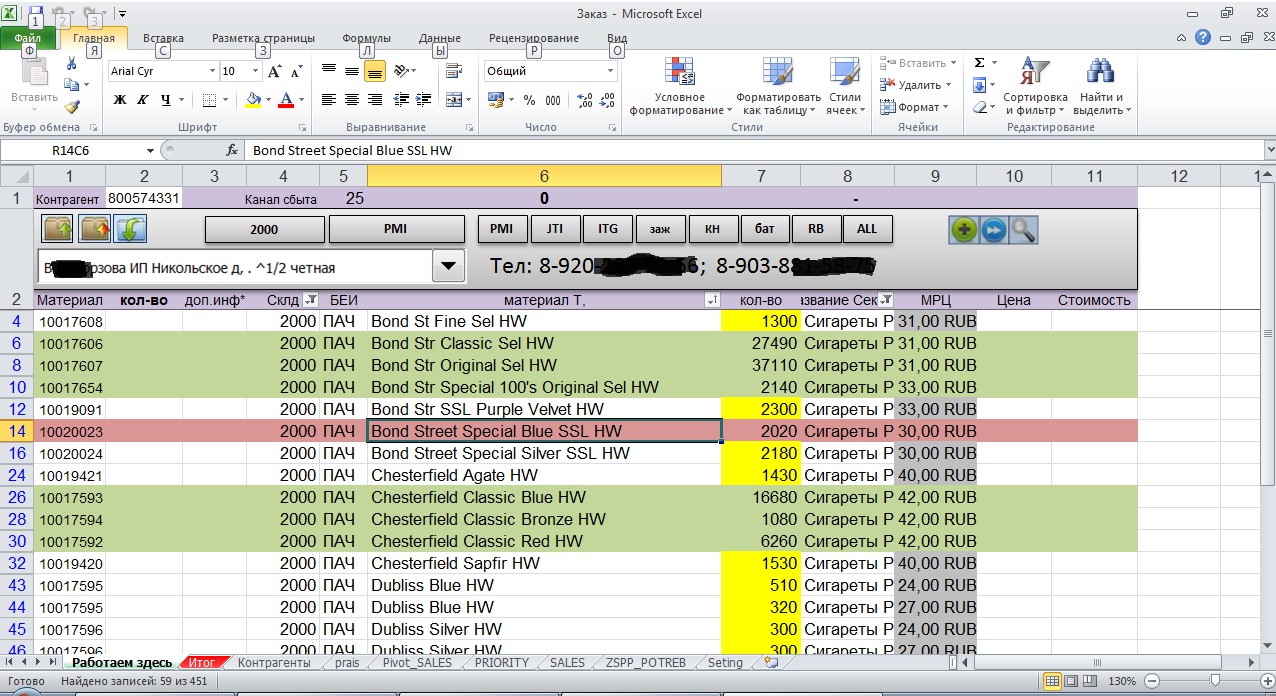Align cell content to bottom
Viewport: 1276px width, 696px height.
click(x=375, y=71)
